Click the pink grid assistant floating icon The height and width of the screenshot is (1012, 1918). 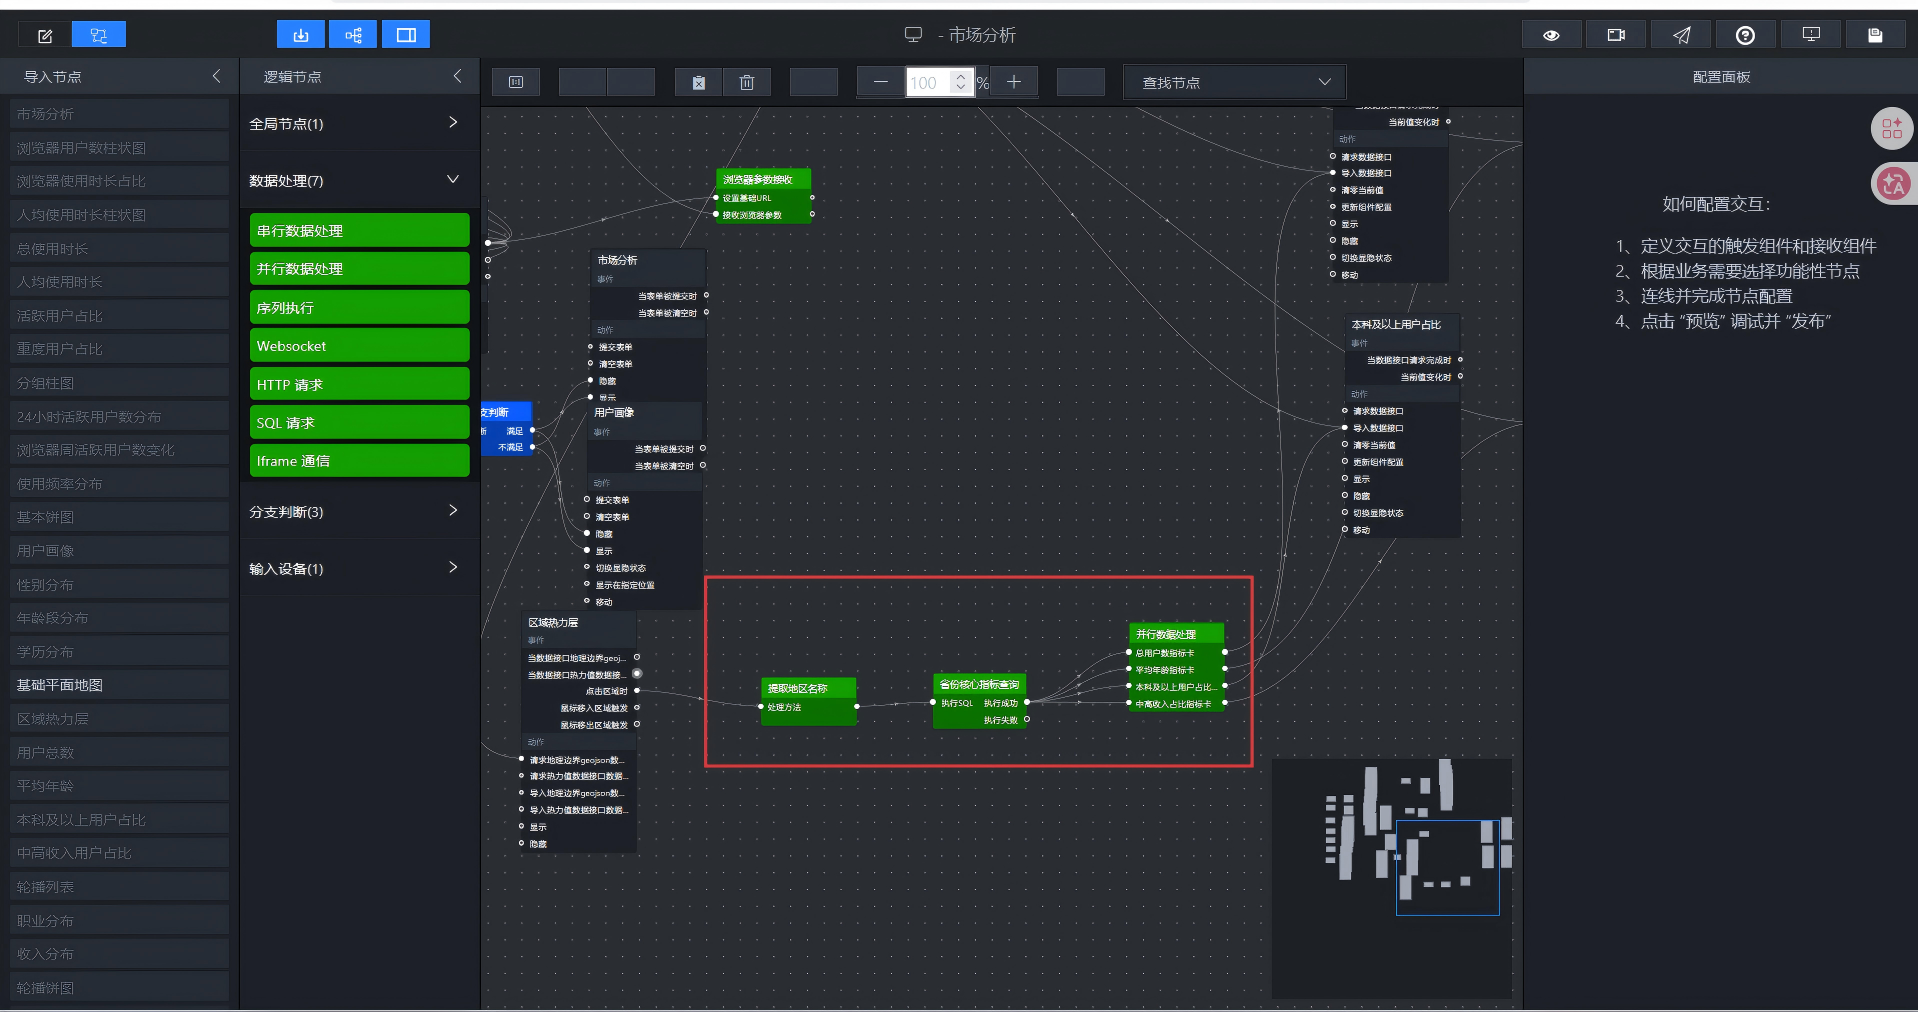(x=1892, y=128)
